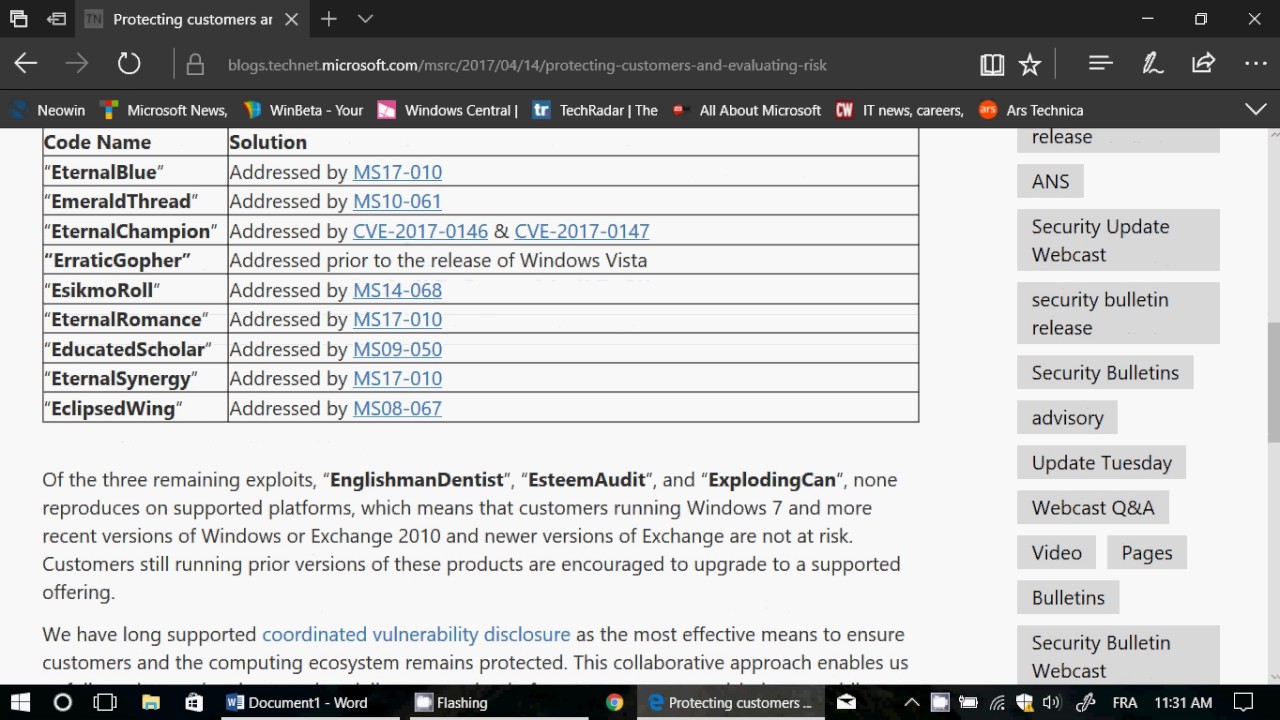The width and height of the screenshot is (1280, 720).
Task: Open MS08-067 link for EclipsedWing
Action: [x=397, y=408]
